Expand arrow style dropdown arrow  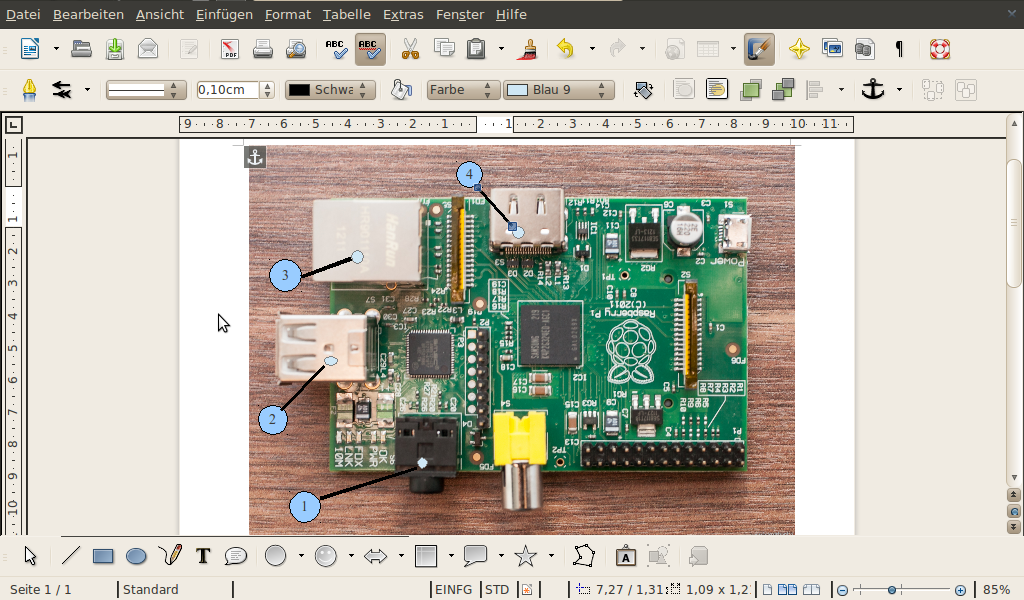click(87, 89)
